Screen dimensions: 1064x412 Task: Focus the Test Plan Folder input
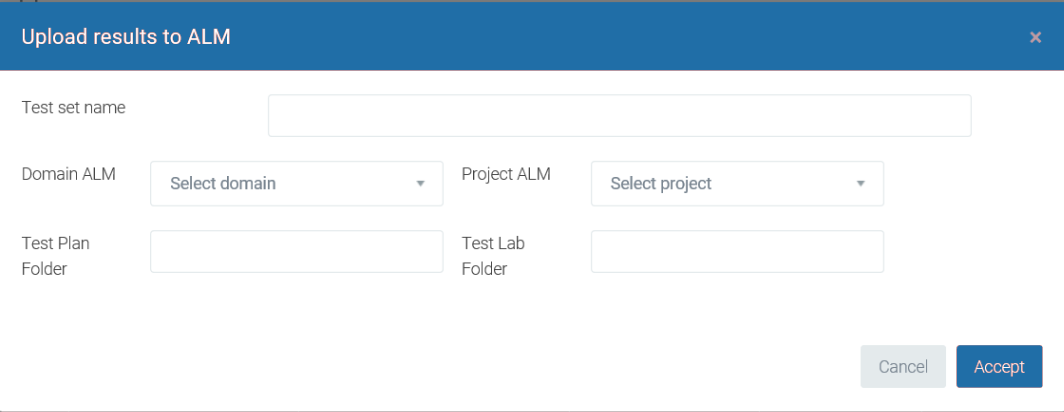click(296, 251)
